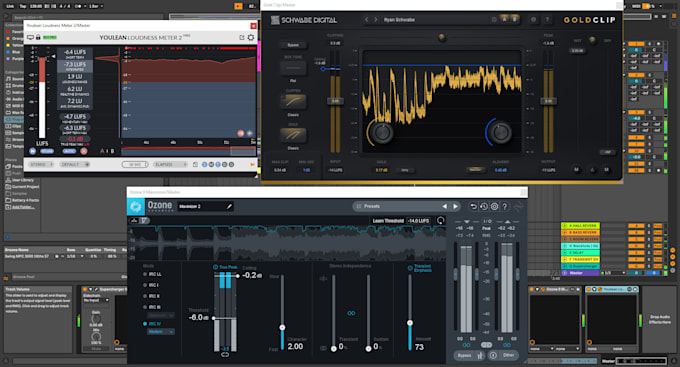The width and height of the screenshot is (680, 367).
Task: Click the -14.0 LUFS target field
Action: coord(418,221)
